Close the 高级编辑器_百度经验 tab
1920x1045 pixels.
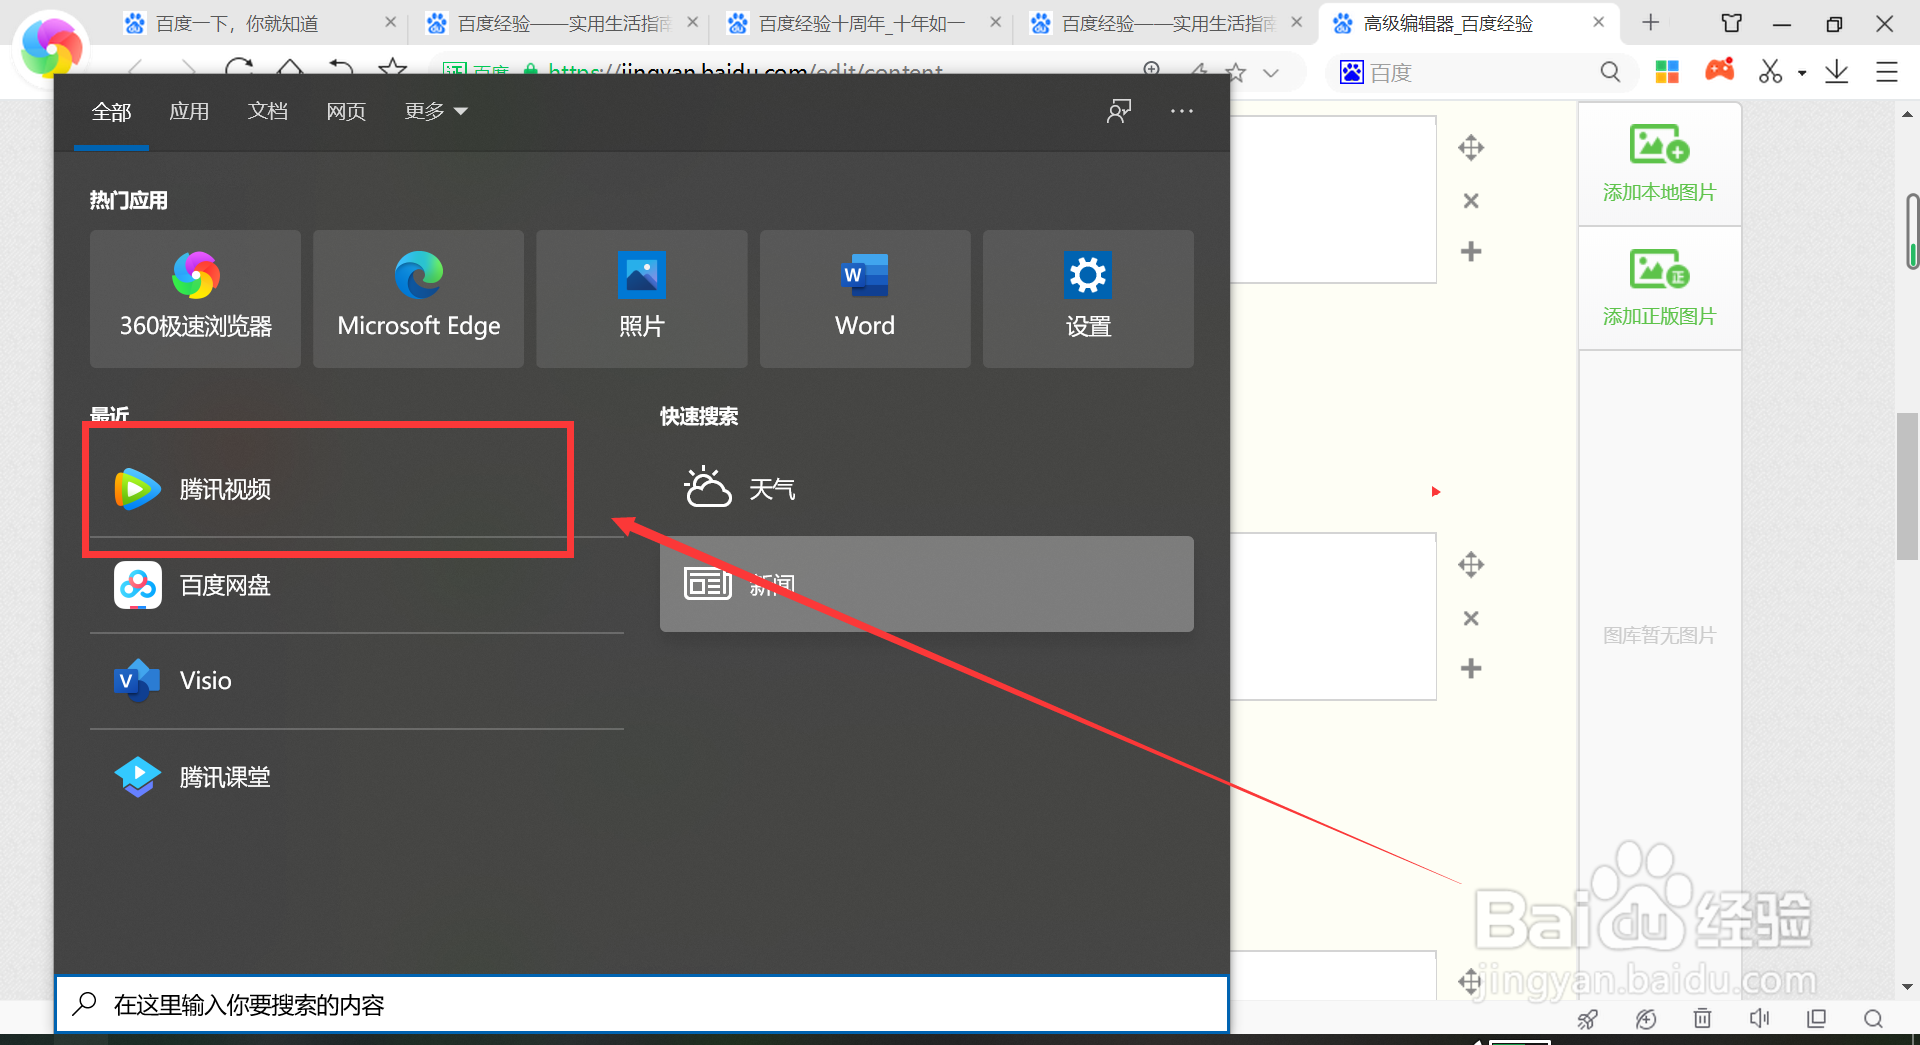1599,22
